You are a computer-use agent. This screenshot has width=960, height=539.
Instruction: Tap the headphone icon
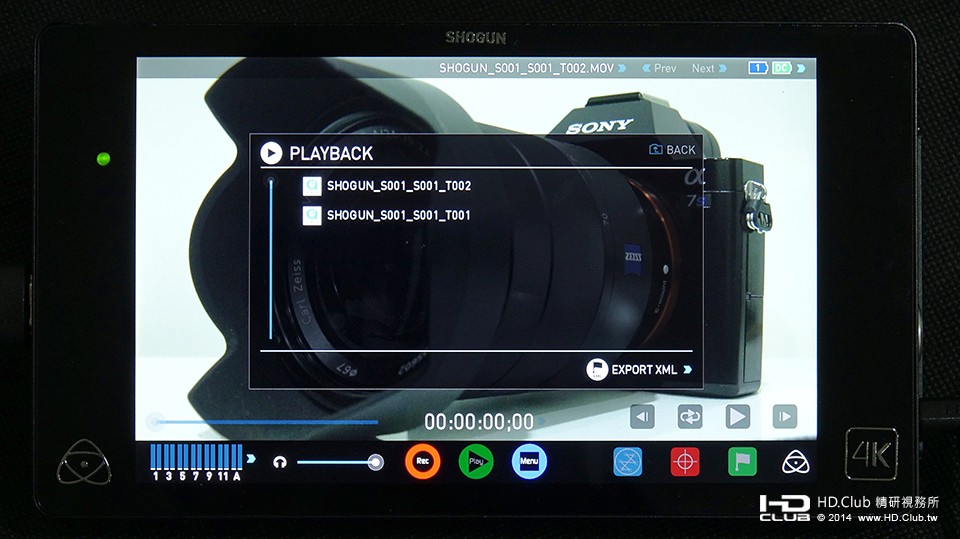click(280, 462)
